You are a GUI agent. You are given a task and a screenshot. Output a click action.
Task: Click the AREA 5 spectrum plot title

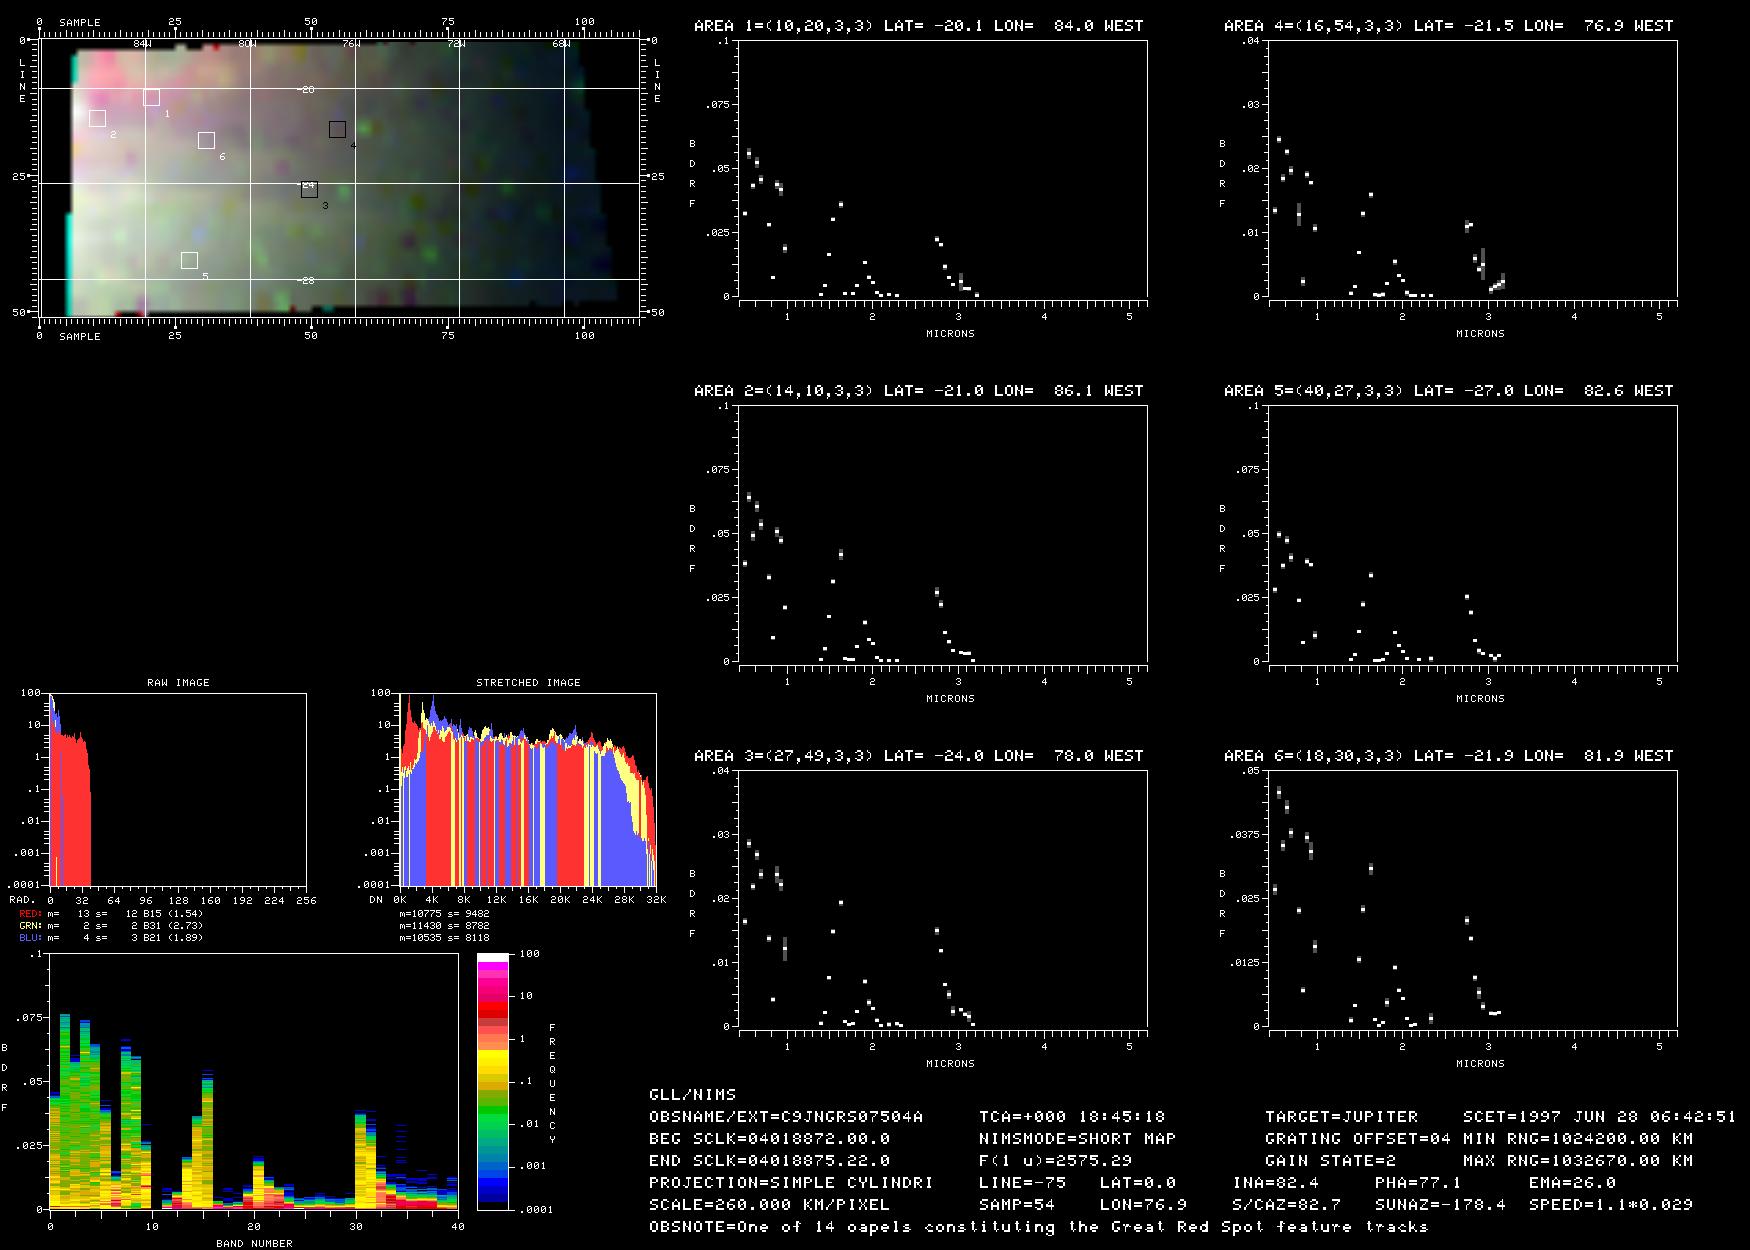point(1448,391)
